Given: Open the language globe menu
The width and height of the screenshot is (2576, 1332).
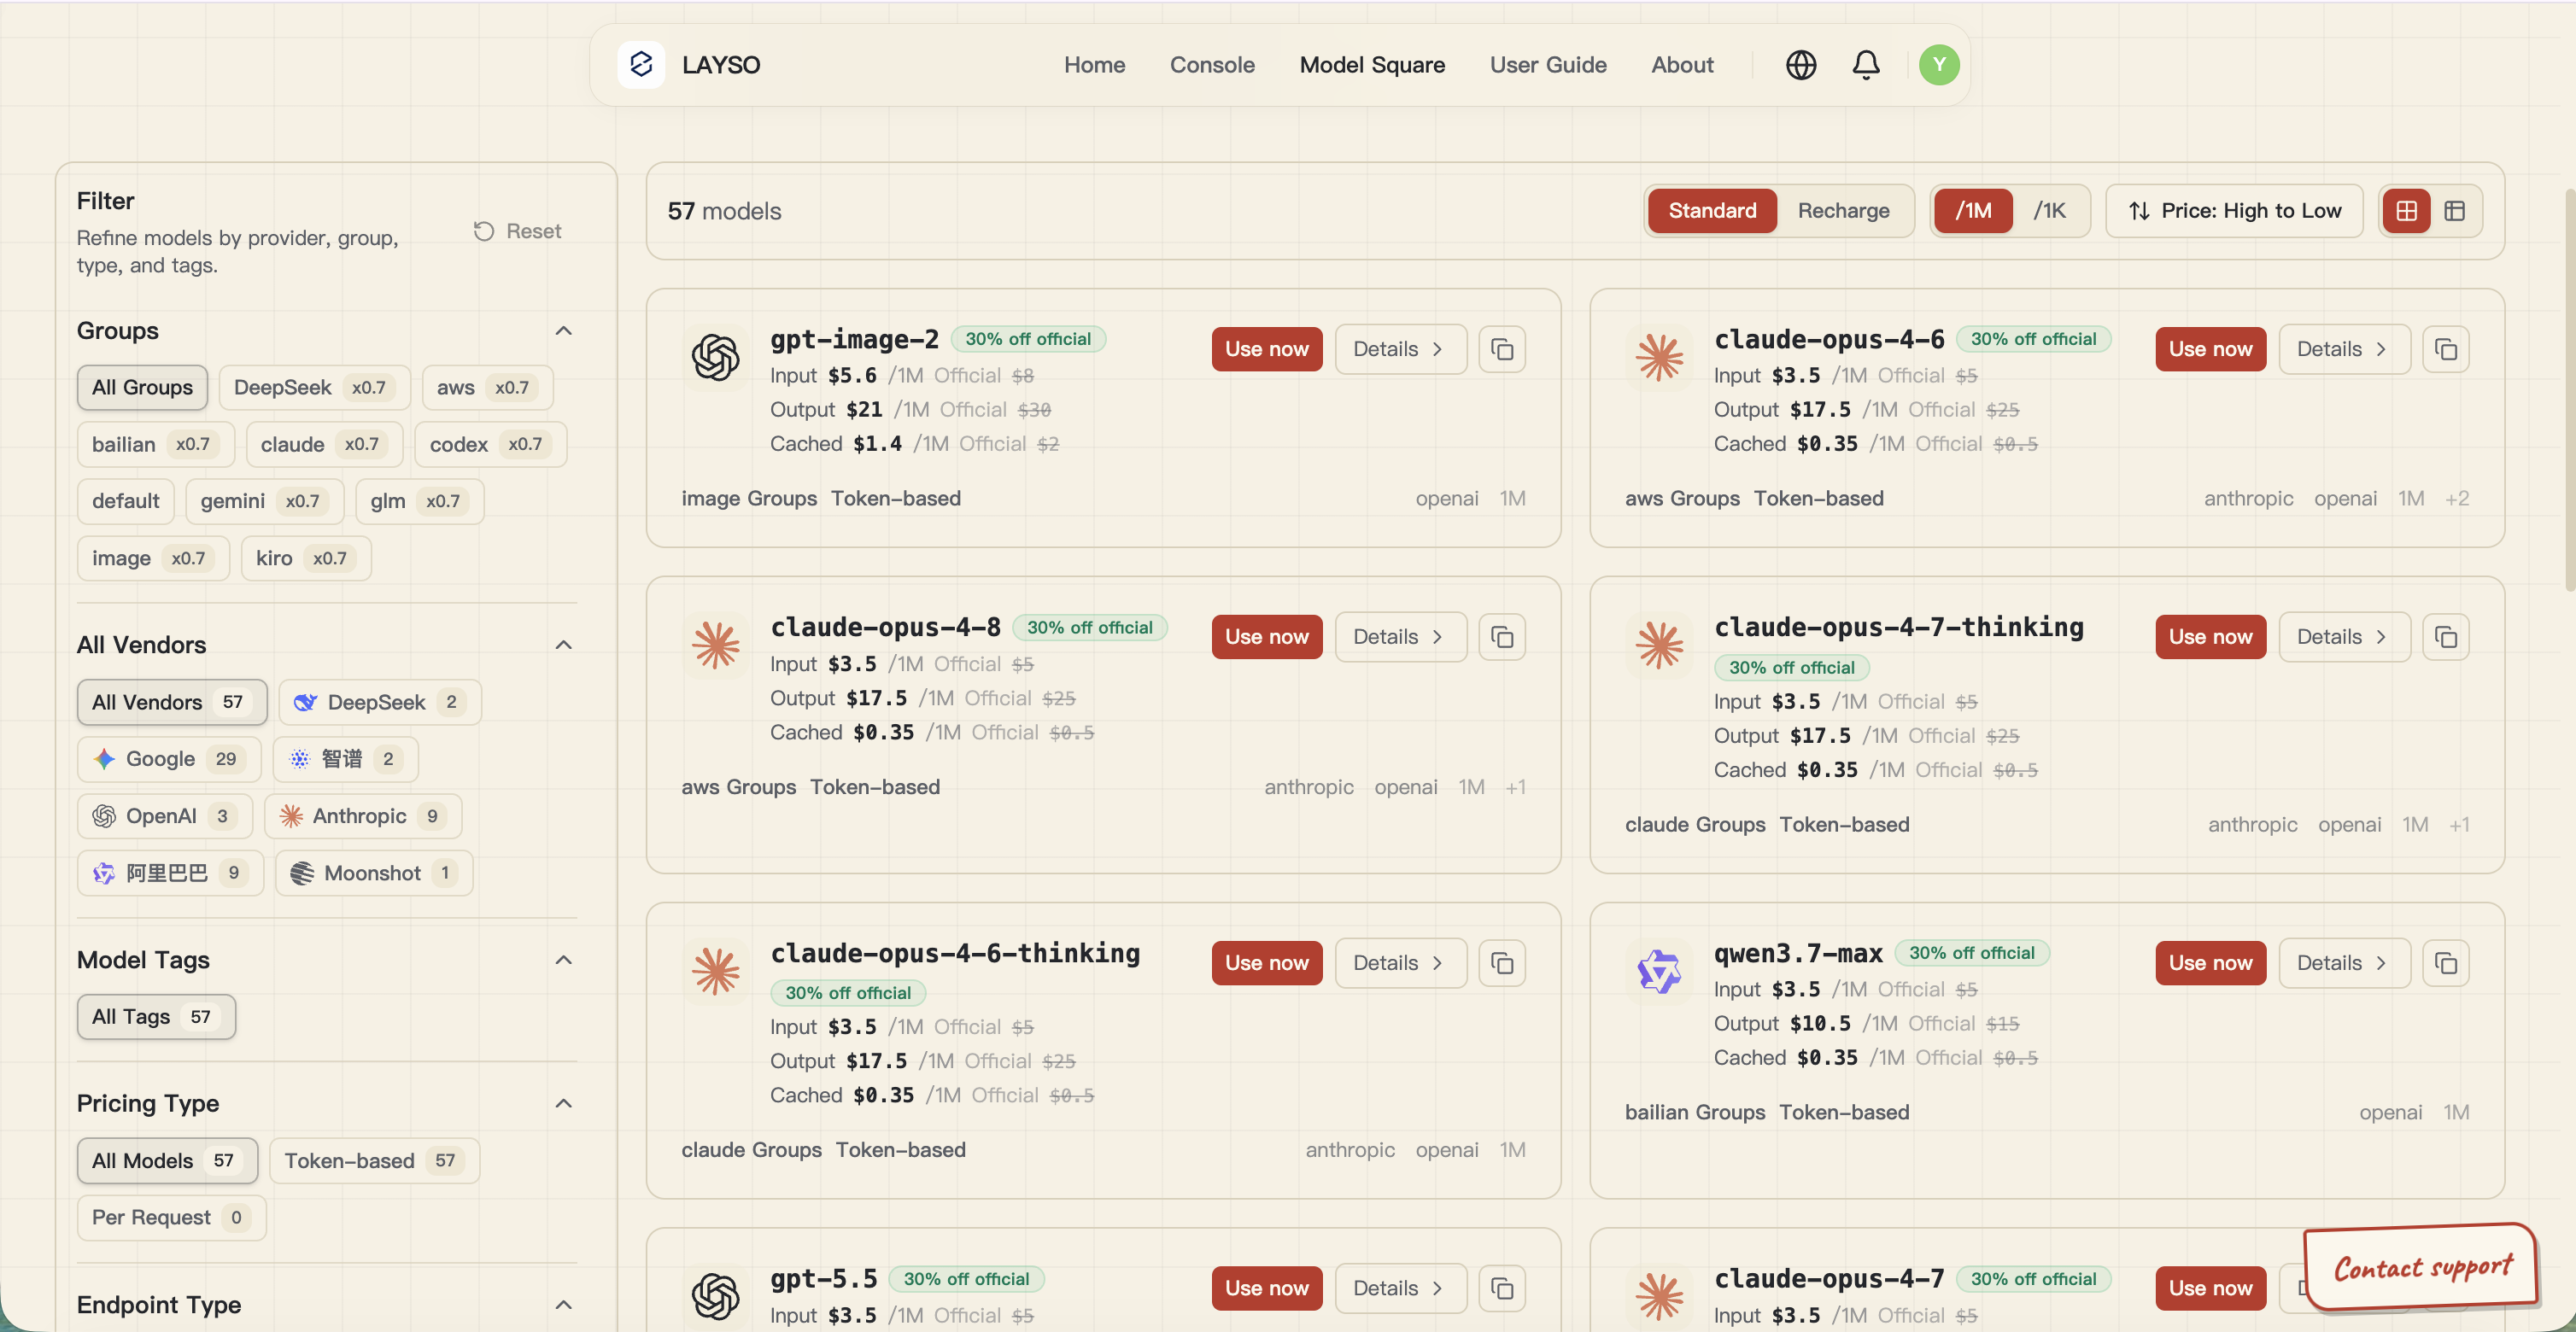Looking at the screenshot, I should [x=1801, y=65].
